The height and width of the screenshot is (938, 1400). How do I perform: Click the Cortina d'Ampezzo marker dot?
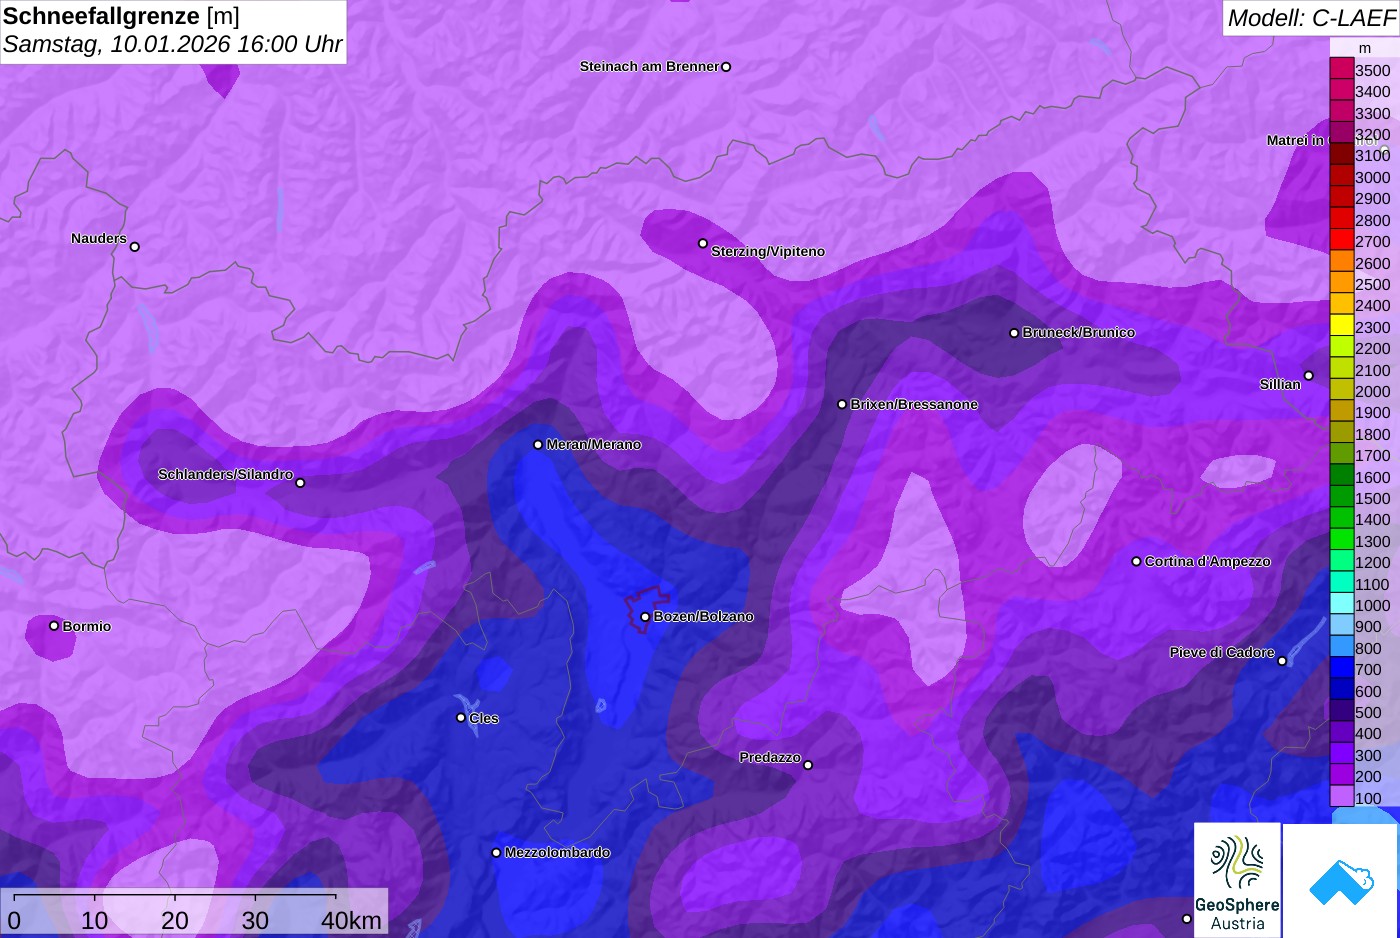[x=1136, y=562]
